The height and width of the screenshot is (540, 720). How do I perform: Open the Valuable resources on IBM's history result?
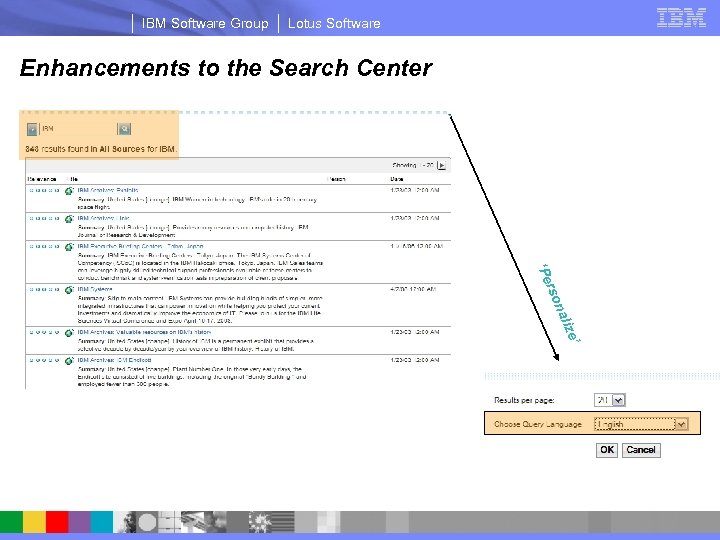[x=144, y=332]
